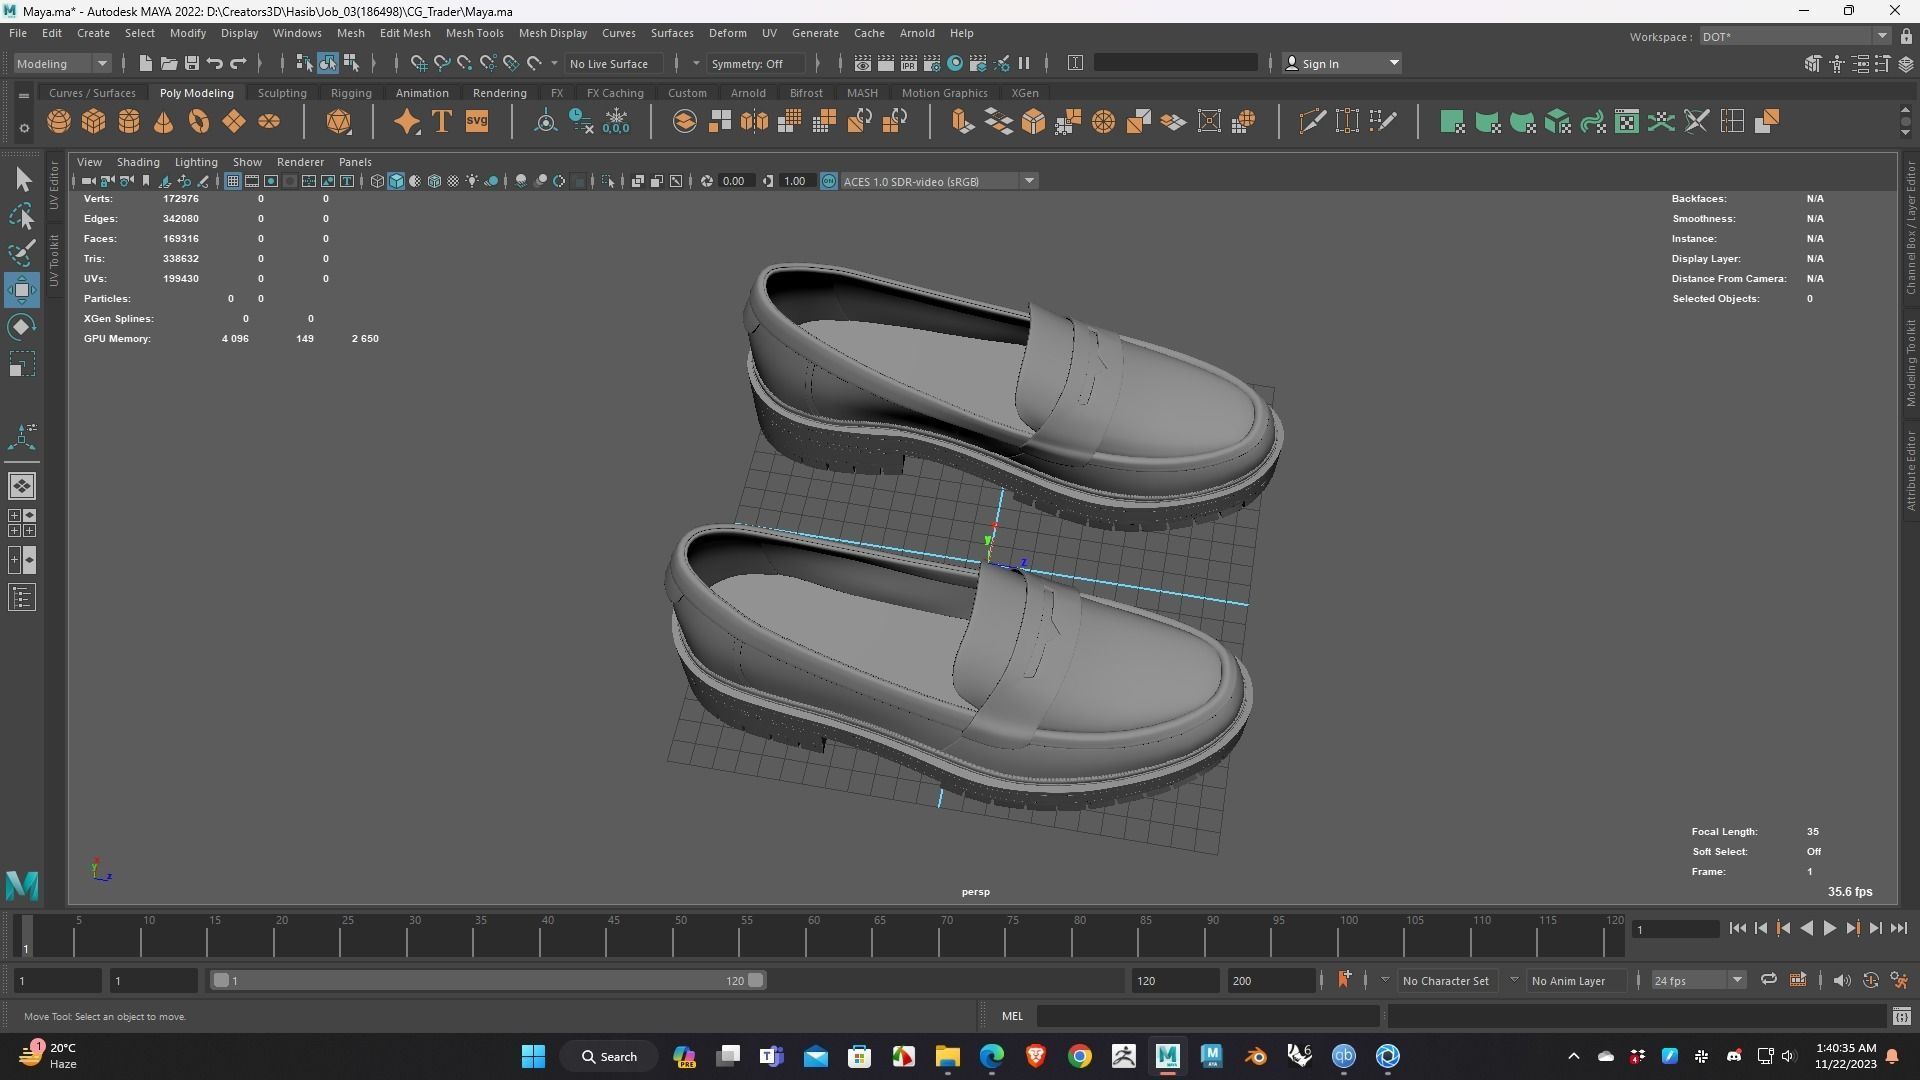The height and width of the screenshot is (1080, 1920).
Task: Toggle wireframe shading in panel toolbar
Action: 377,181
